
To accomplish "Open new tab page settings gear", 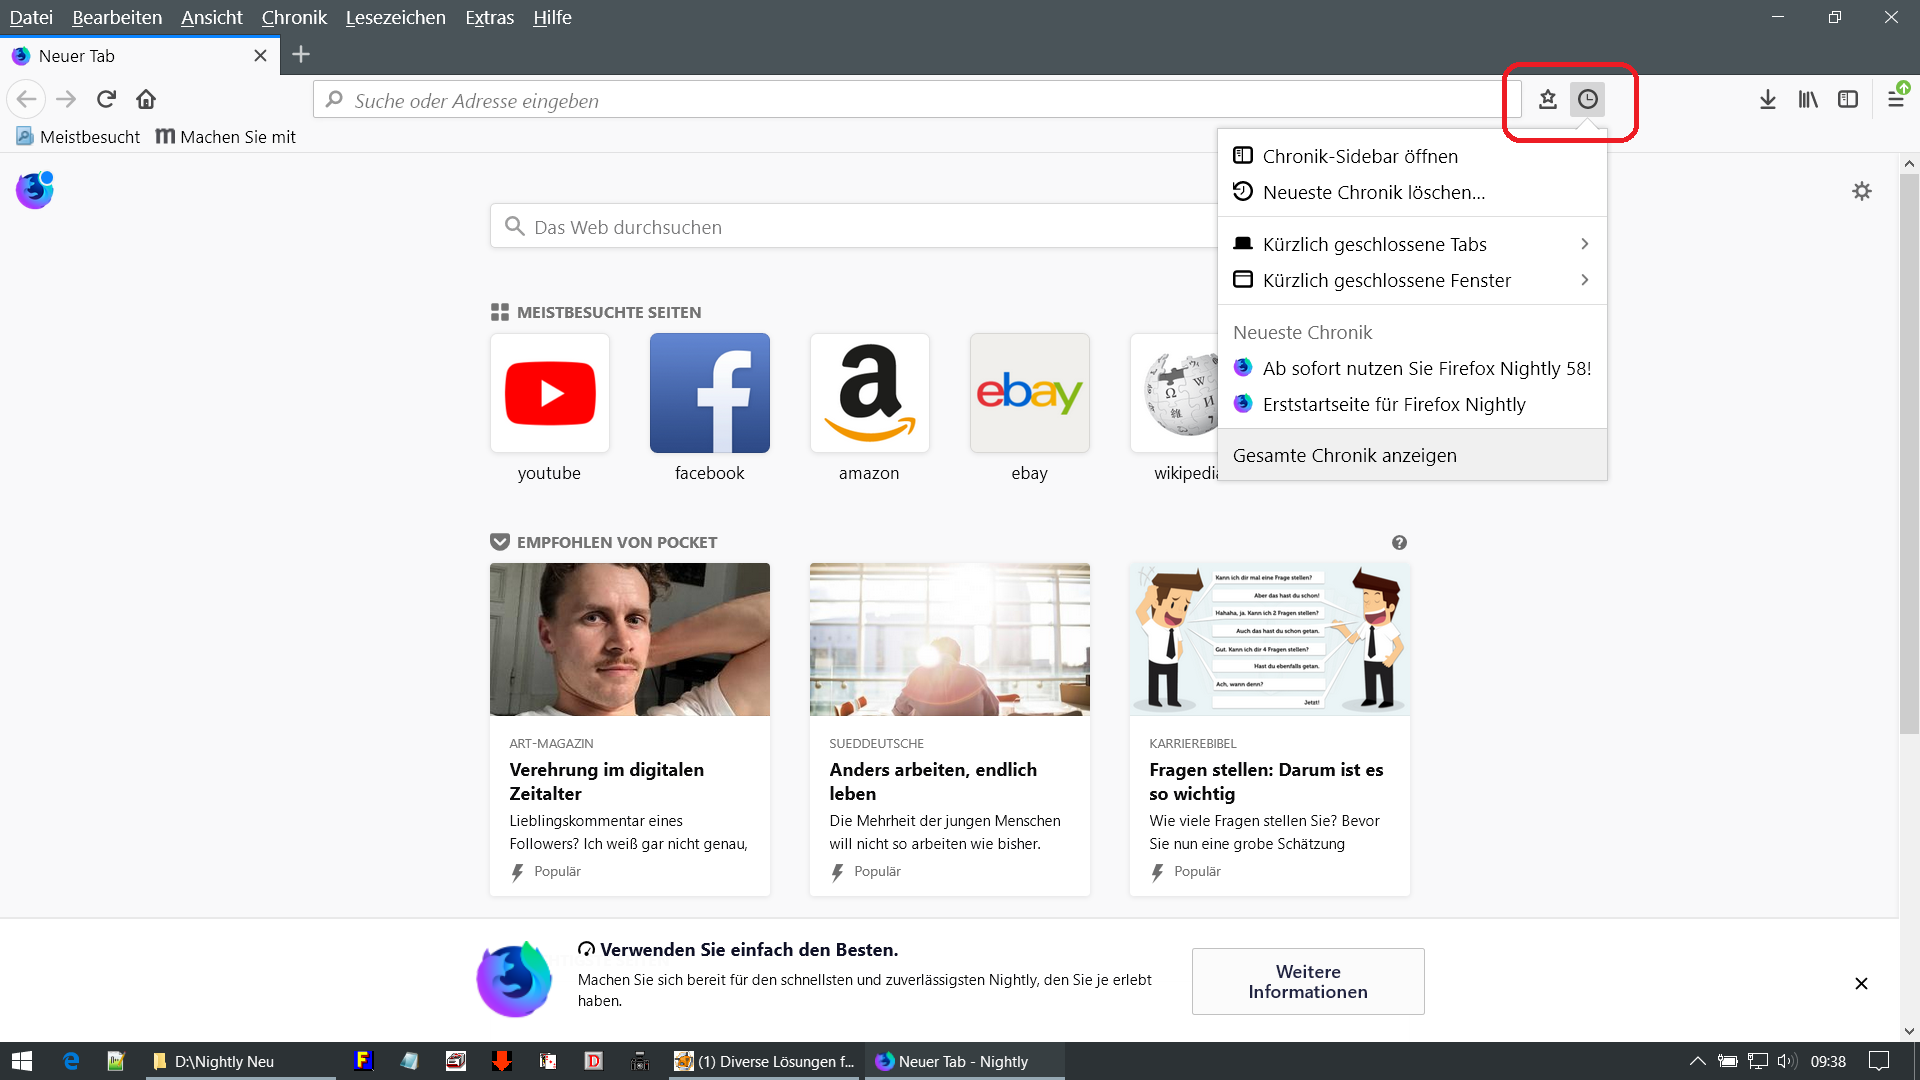I will click(x=1861, y=191).
